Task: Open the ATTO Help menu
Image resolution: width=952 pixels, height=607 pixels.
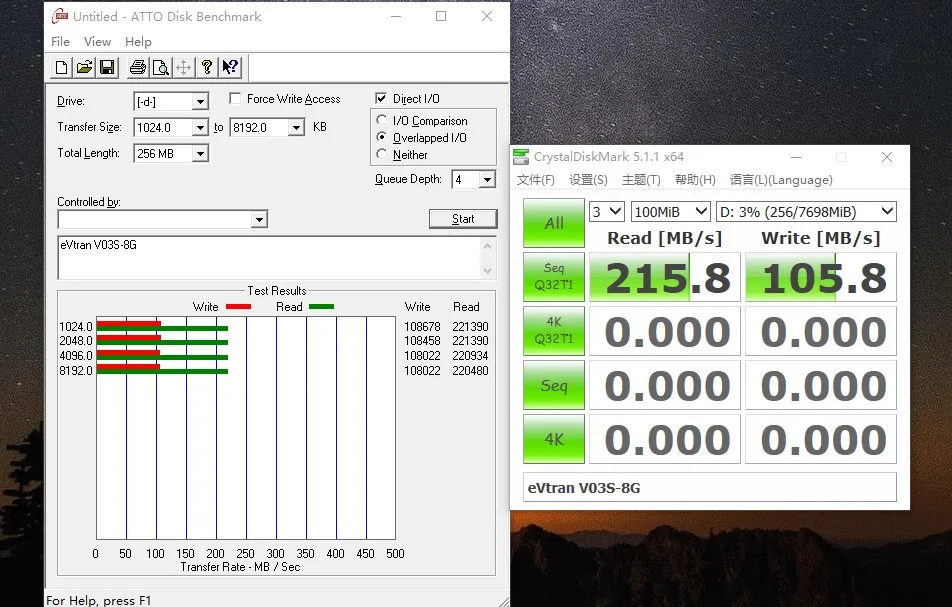Action: 138,42
